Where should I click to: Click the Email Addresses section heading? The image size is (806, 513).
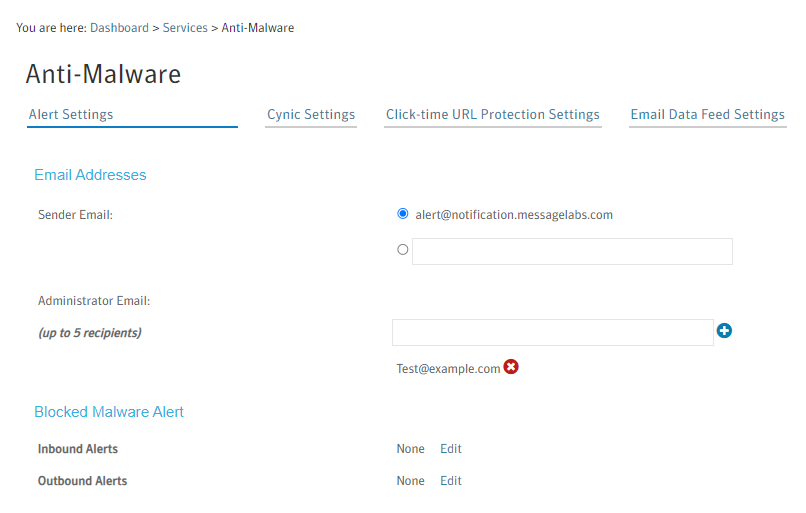pos(90,175)
